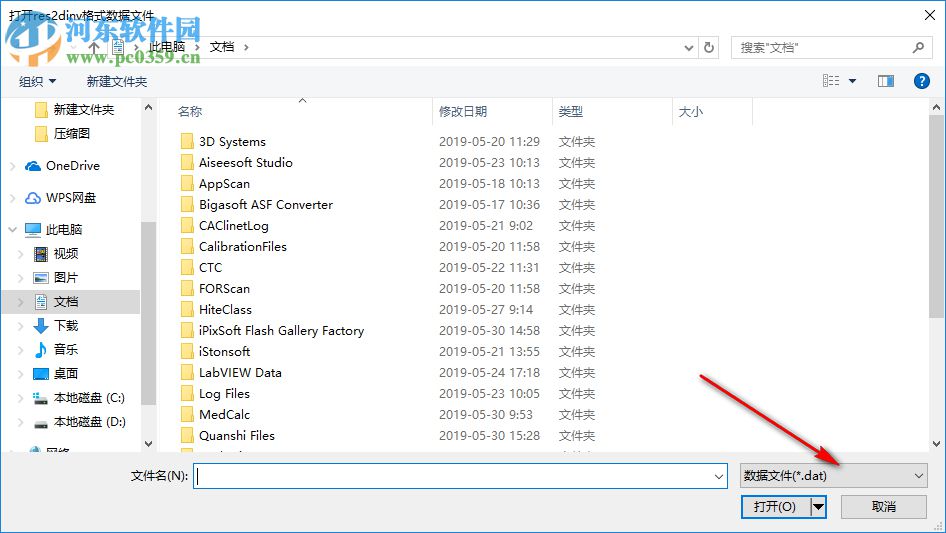Select the LabVIEW Data folder name
Image resolution: width=946 pixels, height=533 pixels.
pos(240,372)
